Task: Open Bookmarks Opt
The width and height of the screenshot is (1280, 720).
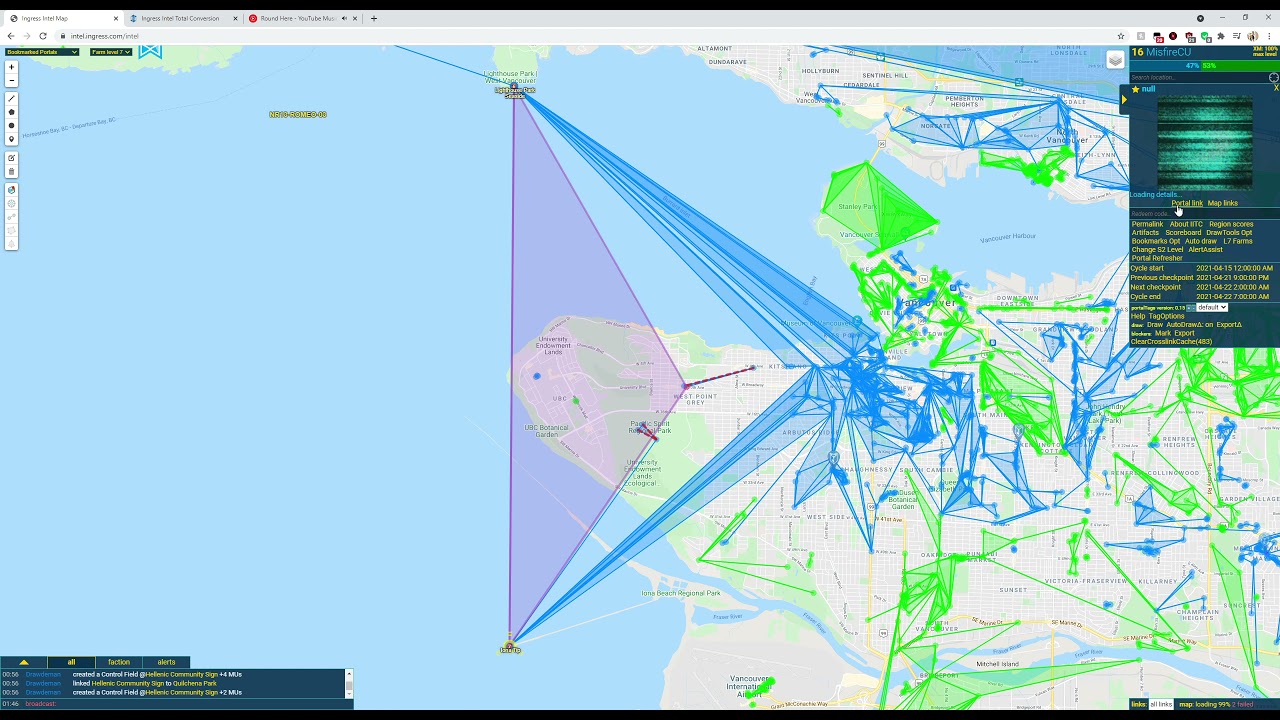Action: pyautogui.click(x=1156, y=241)
